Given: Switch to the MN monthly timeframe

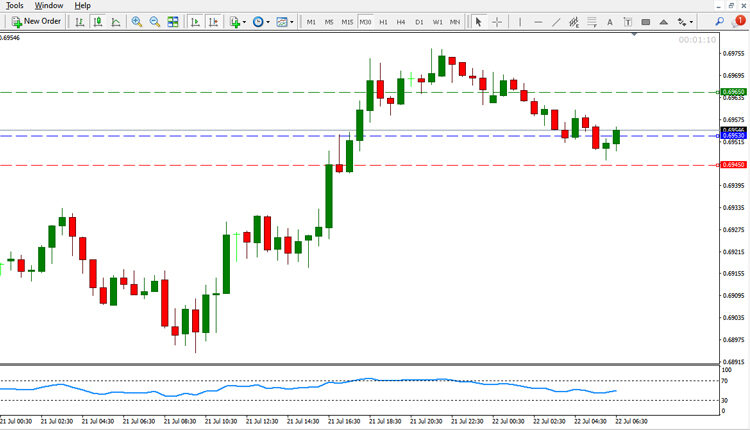Looking at the screenshot, I should [455, 22].
